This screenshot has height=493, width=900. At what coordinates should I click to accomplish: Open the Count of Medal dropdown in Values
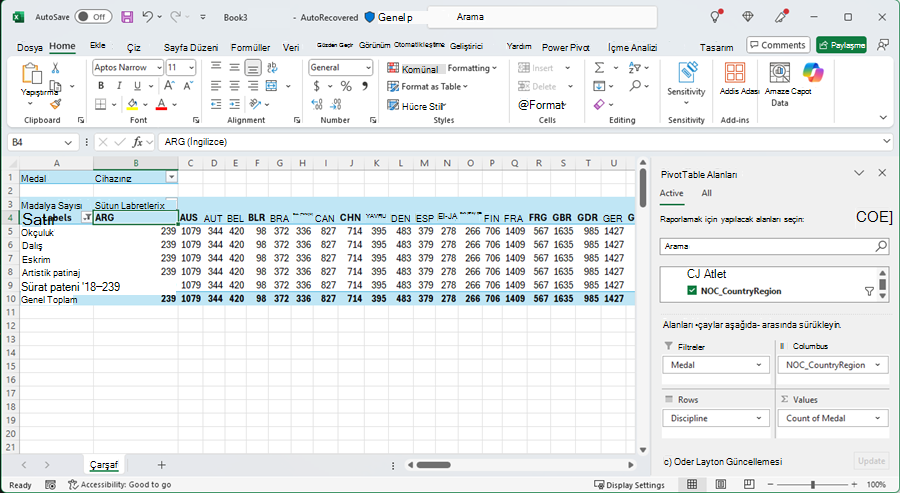click(877, 418)
